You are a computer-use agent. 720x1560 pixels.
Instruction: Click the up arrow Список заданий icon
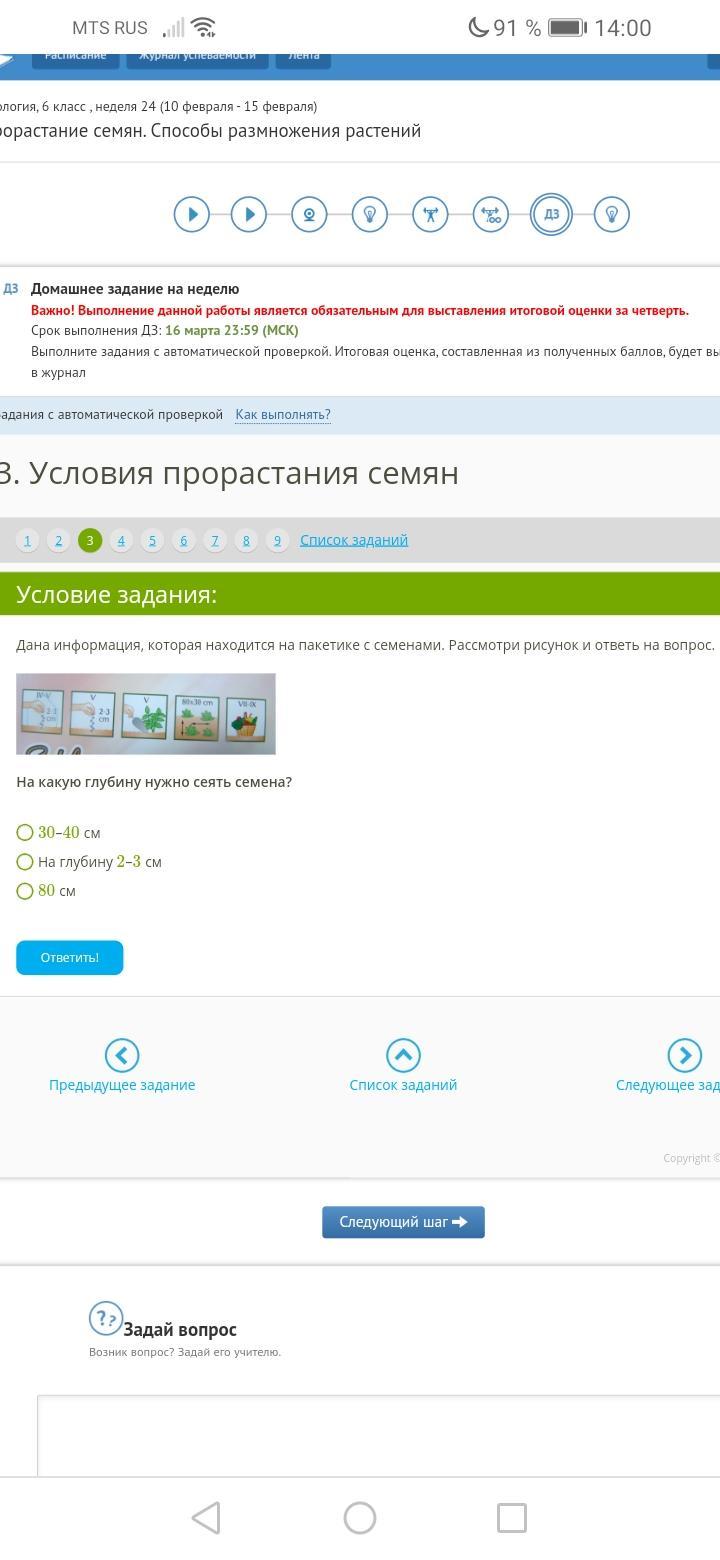click(x=403, y=1055)
